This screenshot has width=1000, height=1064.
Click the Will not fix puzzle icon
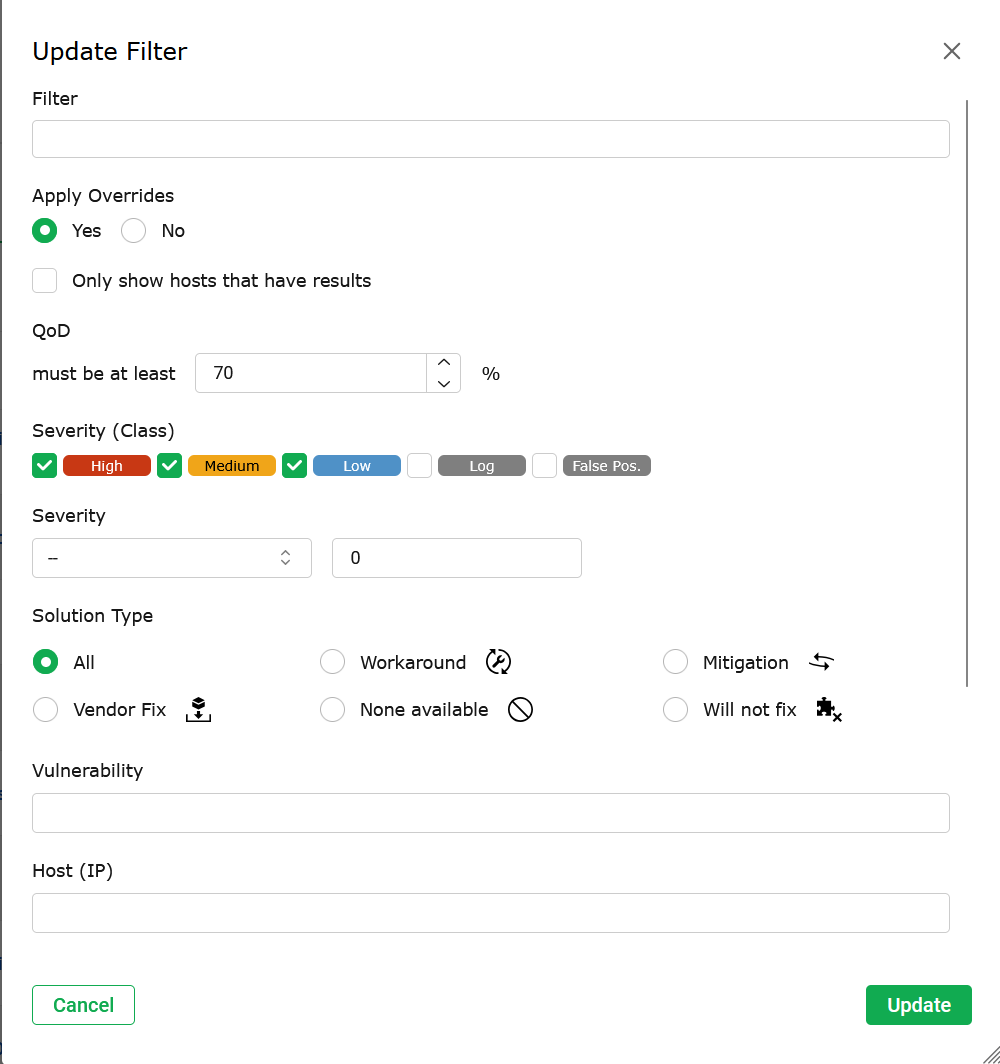(828, 710)
